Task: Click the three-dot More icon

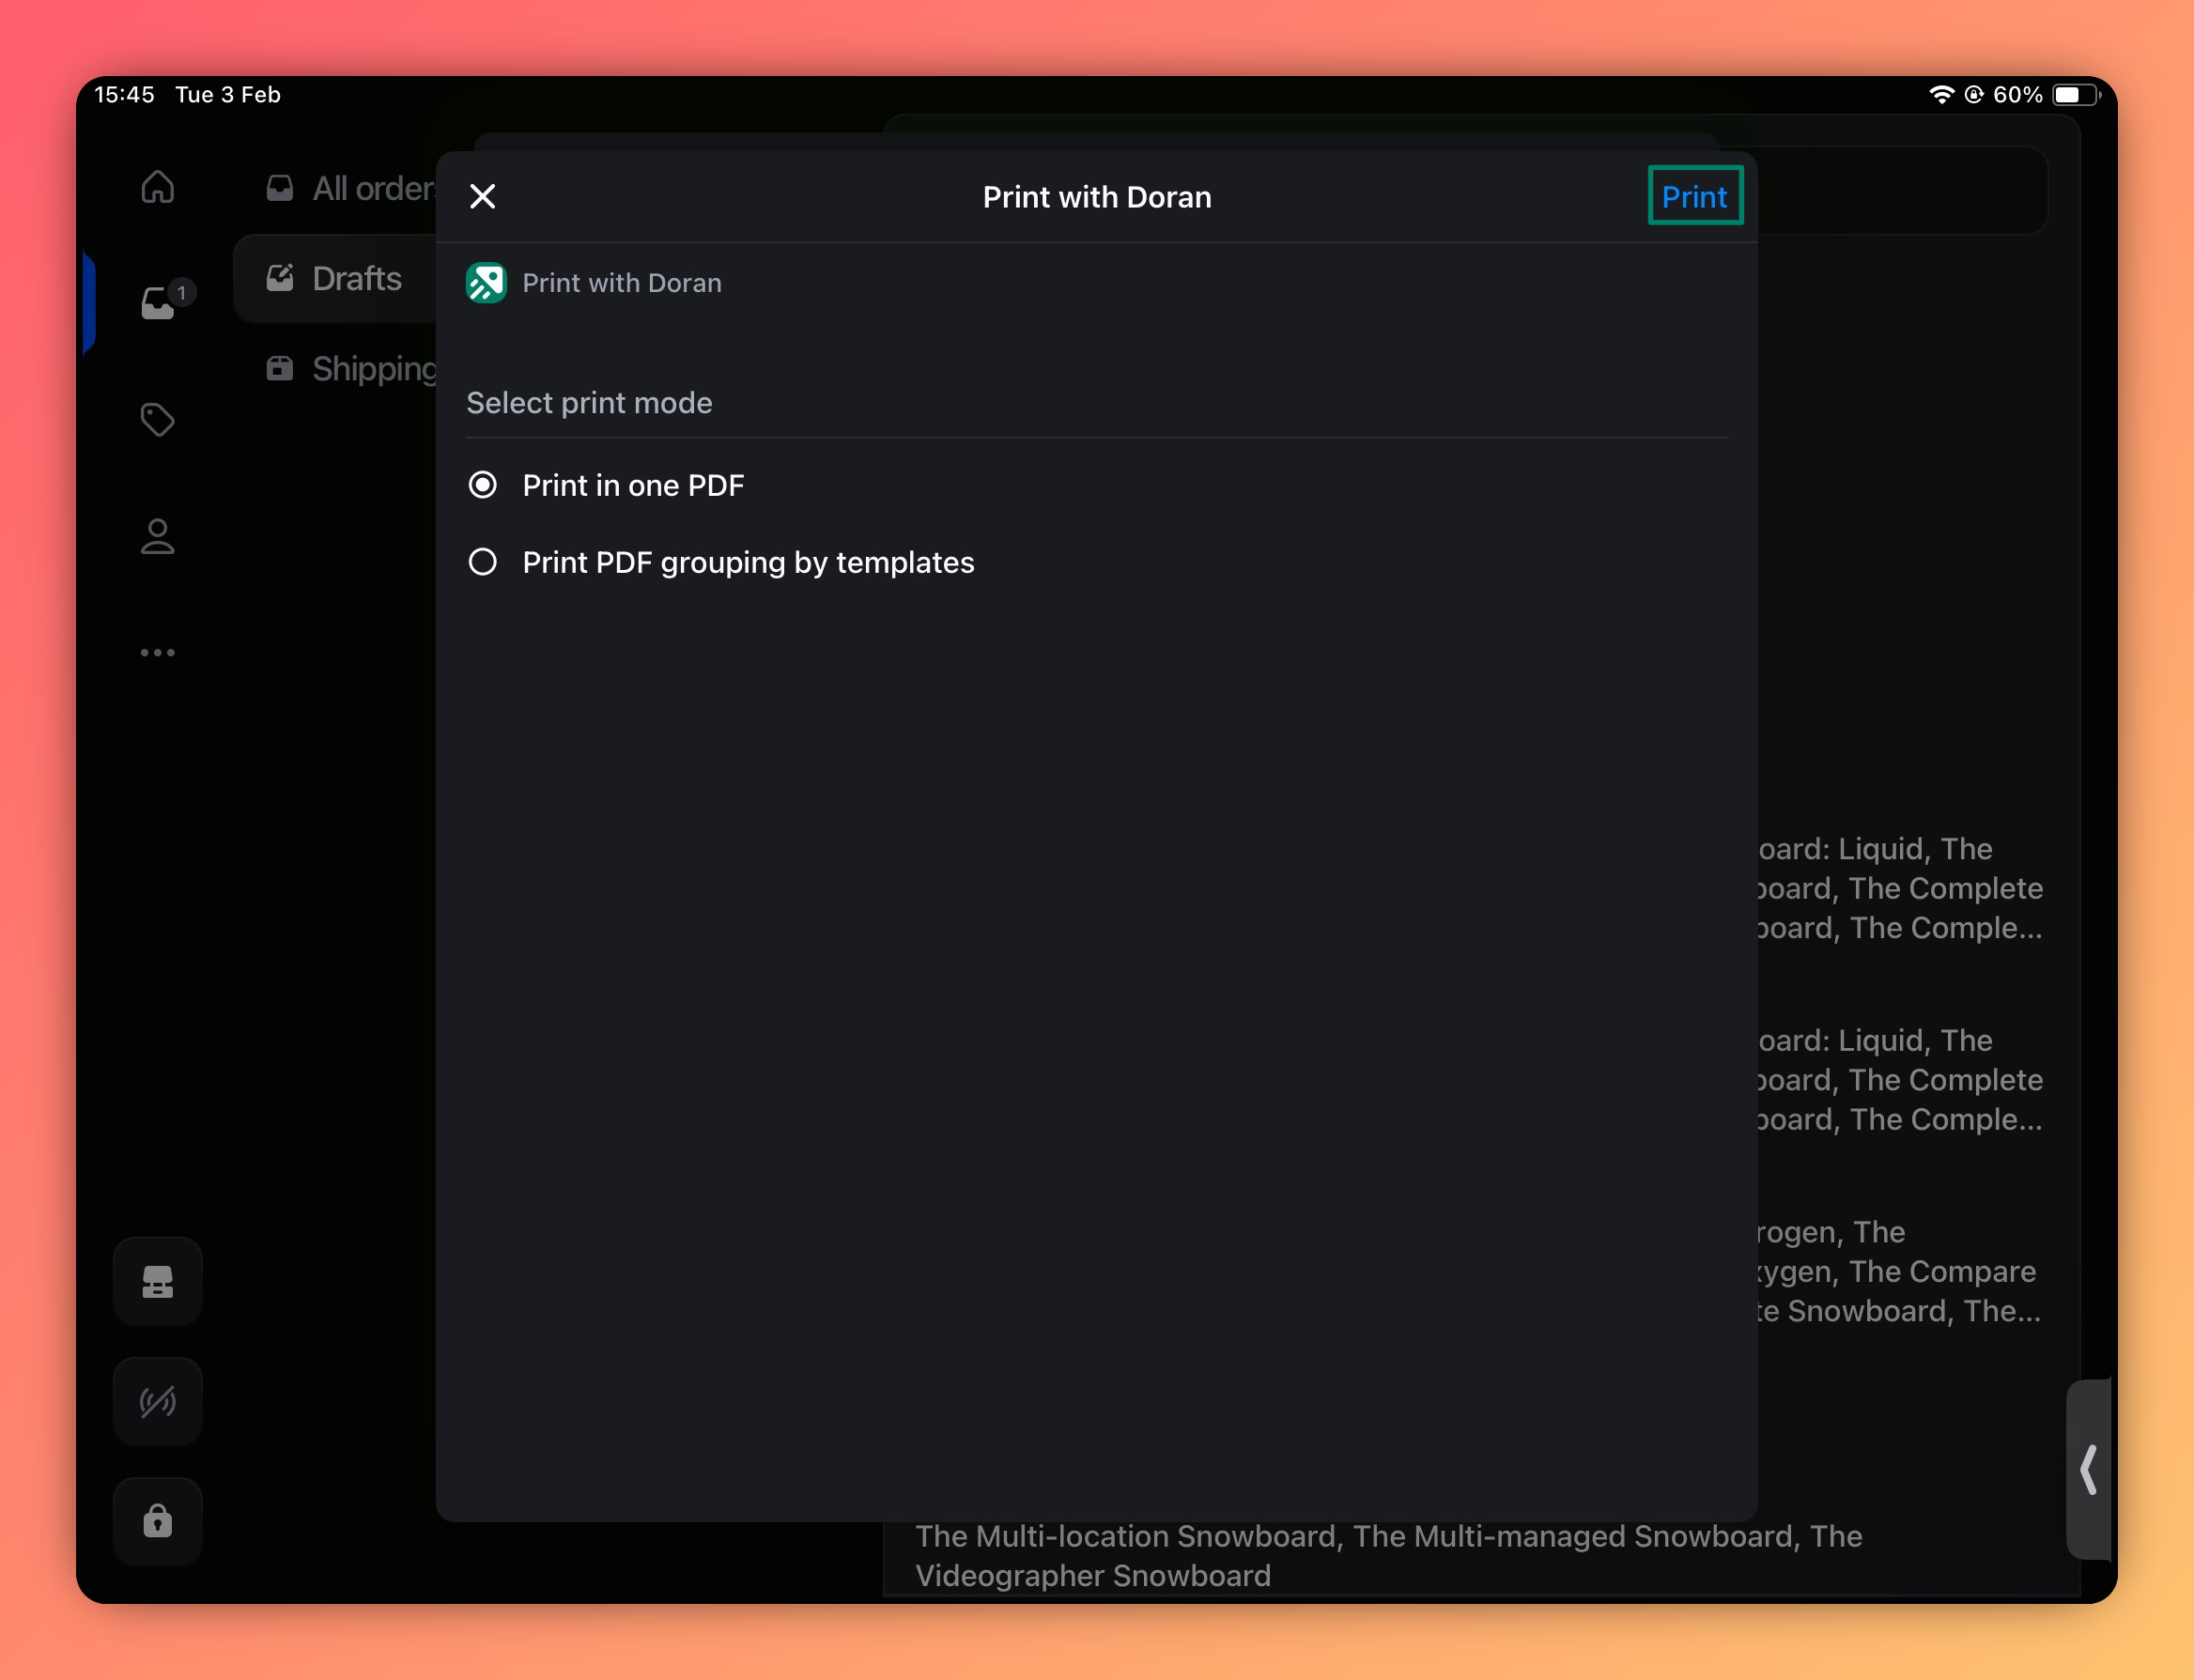Action: point(158,653)
